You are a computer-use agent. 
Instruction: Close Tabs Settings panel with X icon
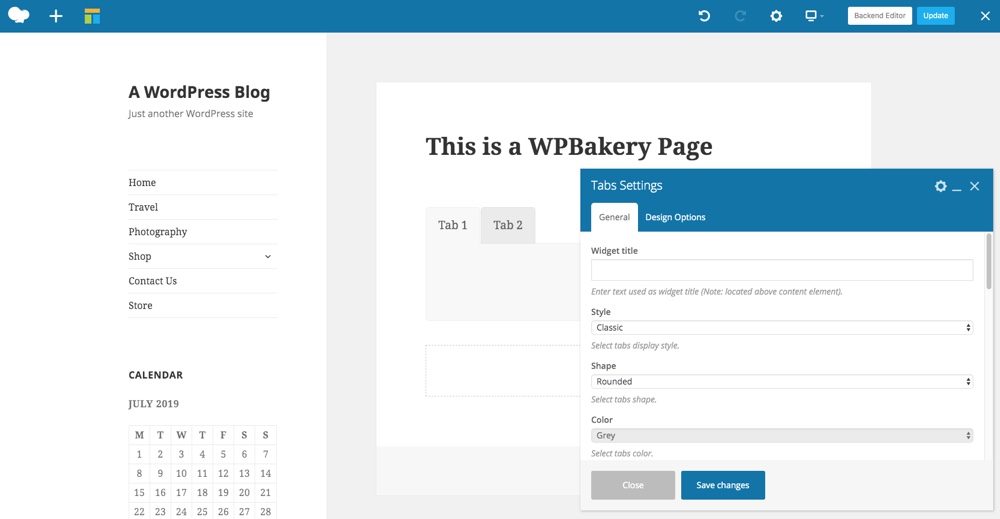(x=974, y=186)
